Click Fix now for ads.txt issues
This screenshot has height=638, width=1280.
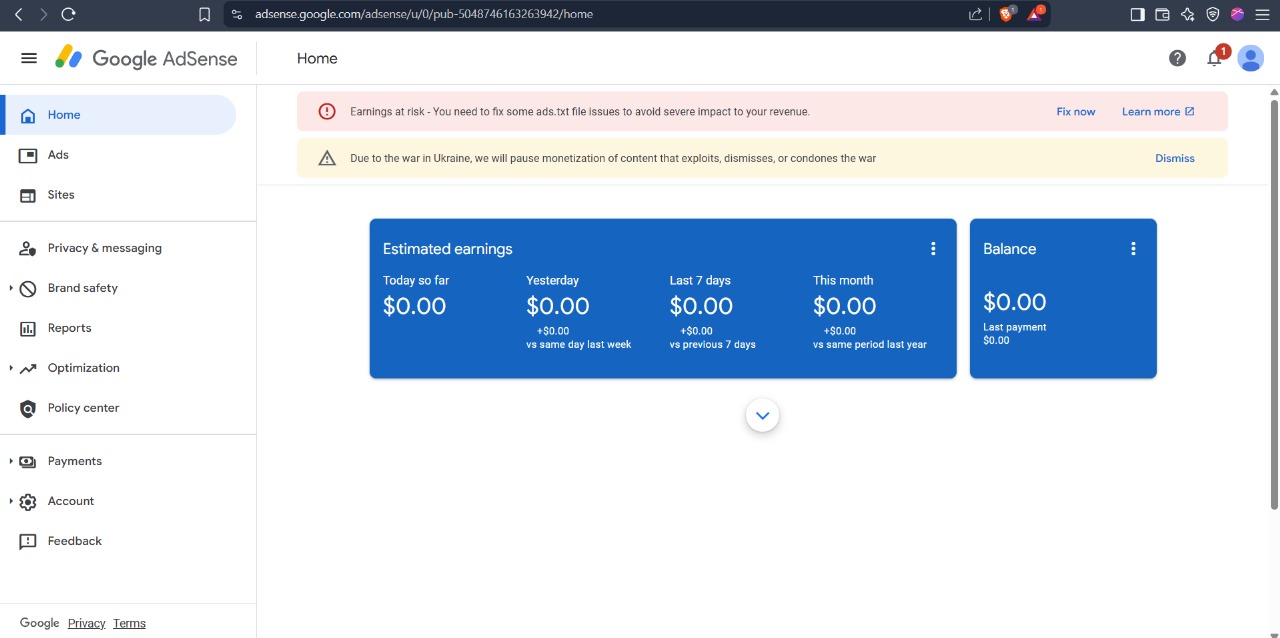[1076, 112]
